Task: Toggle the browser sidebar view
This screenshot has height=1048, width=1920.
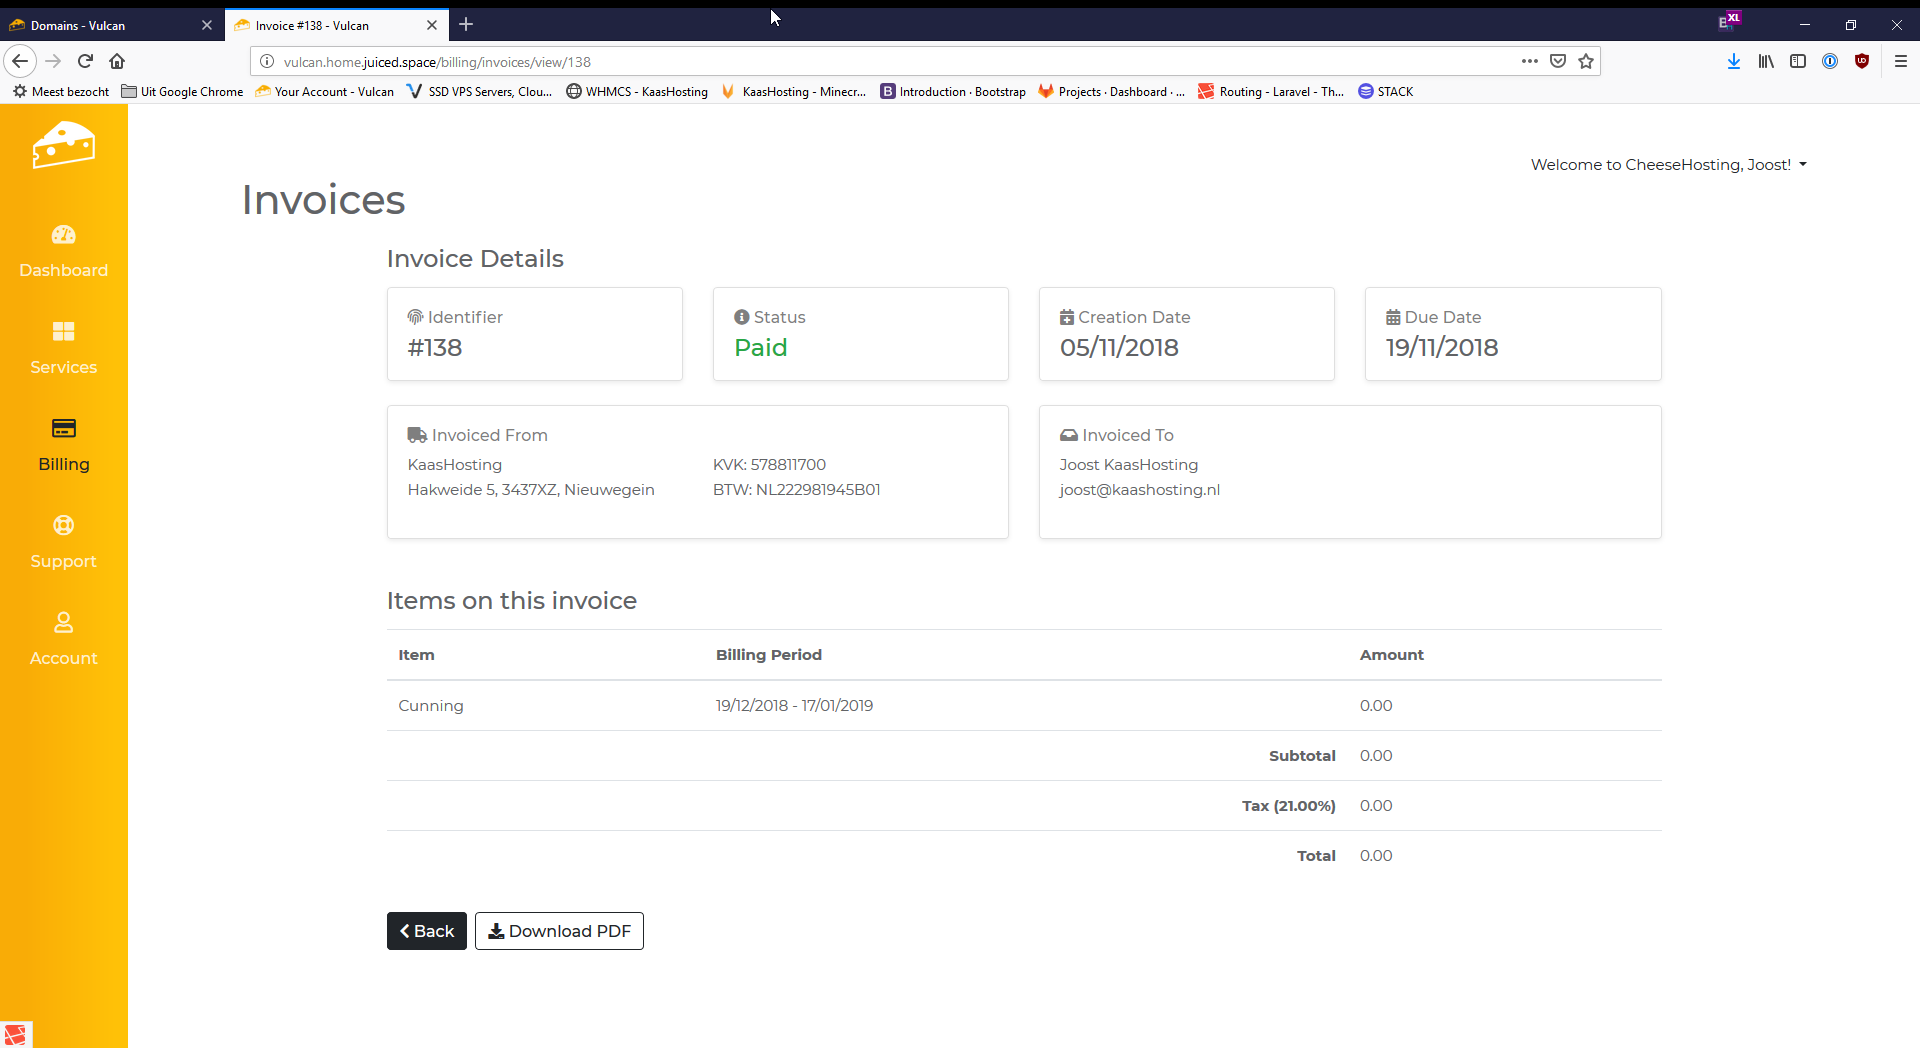Action: pyautogui.click(x=1798, y=61)
